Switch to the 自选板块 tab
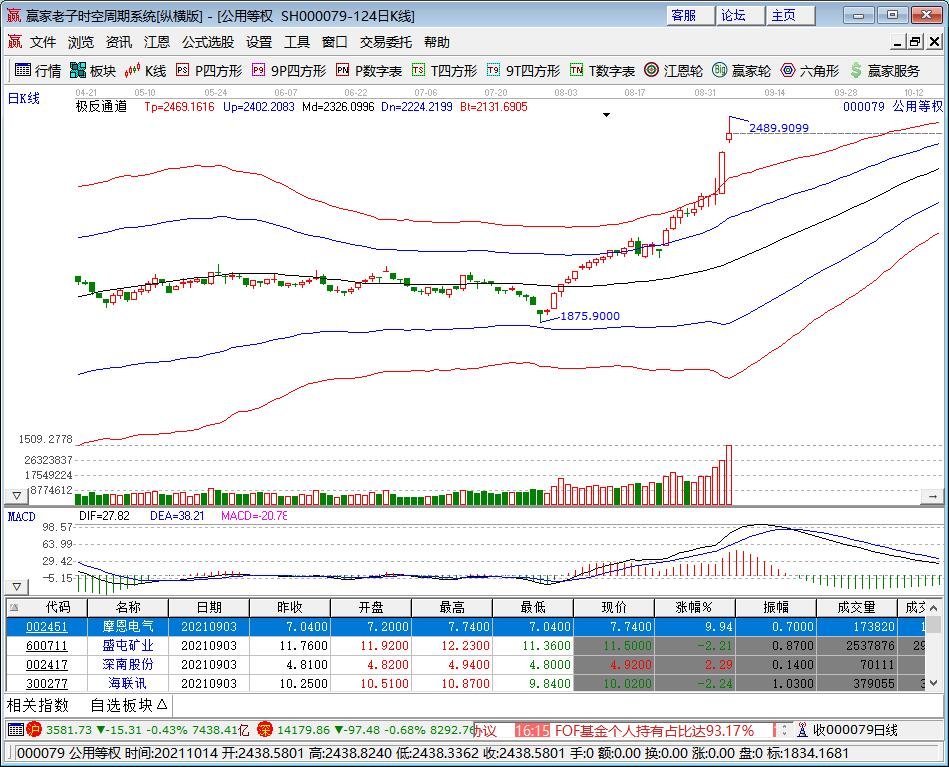Viewport: 949px width, 767px height. click(x=121, y=705)
